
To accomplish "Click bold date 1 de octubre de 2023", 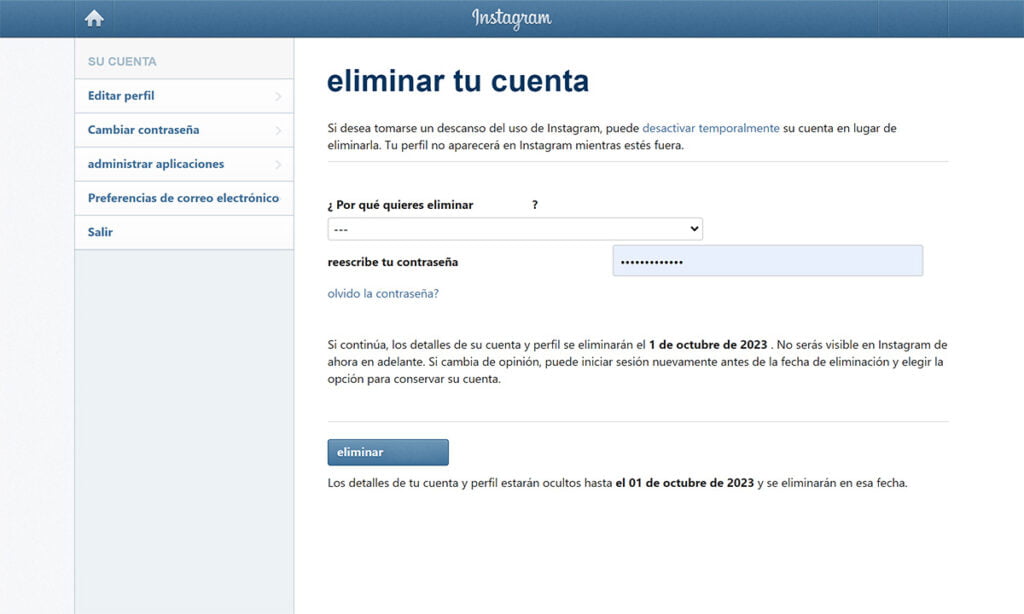I will tap(708, 345).
